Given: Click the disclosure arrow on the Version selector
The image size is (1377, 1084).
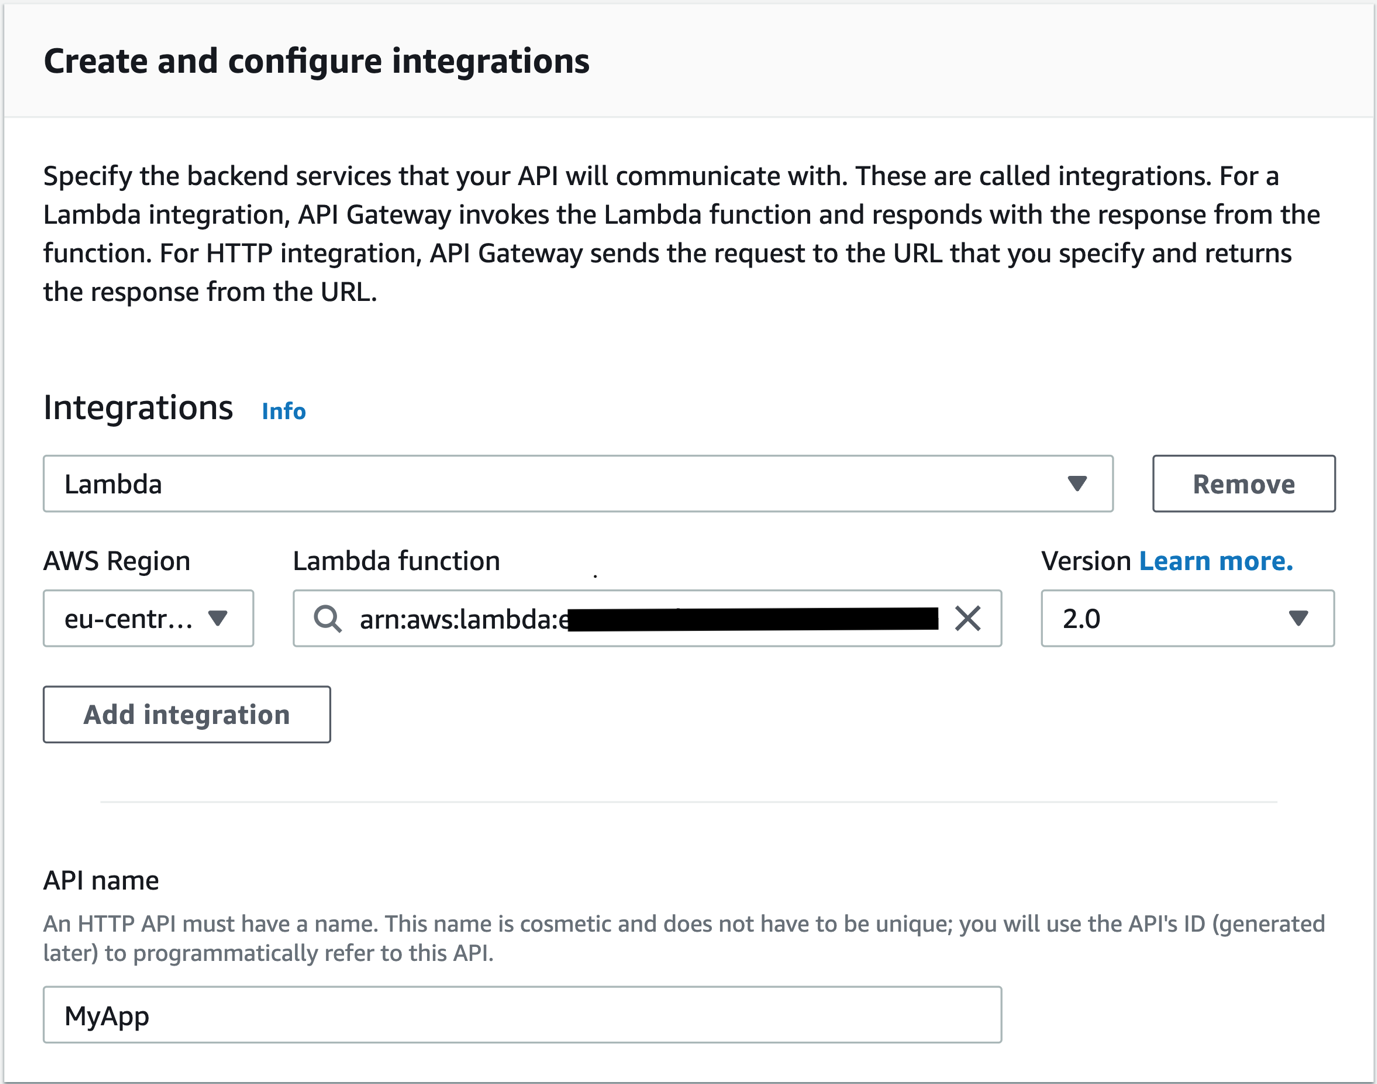Looking at the screenshot, I should click(x=1299, y=618).
